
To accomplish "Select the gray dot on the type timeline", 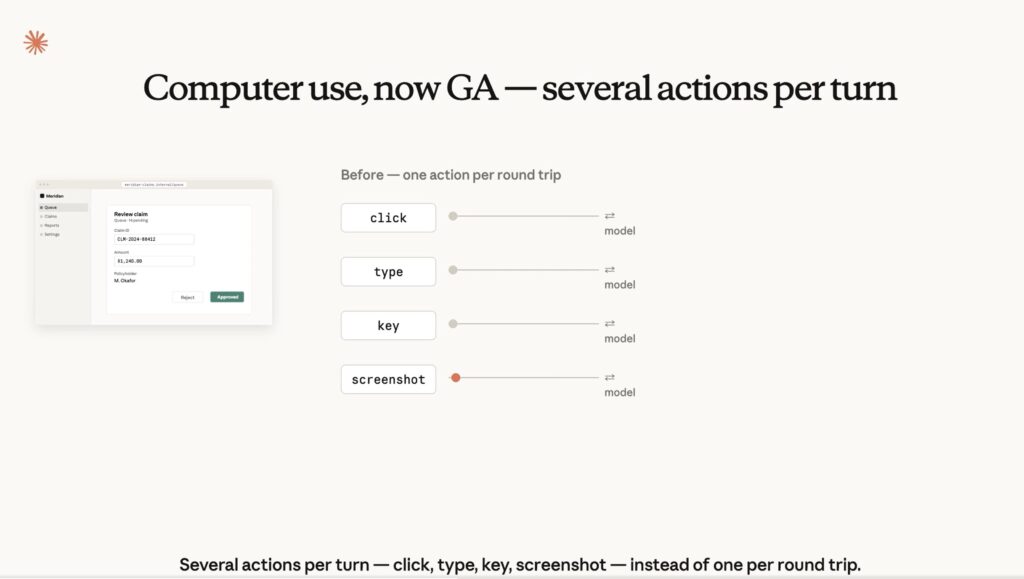I will tap(453, 270).
